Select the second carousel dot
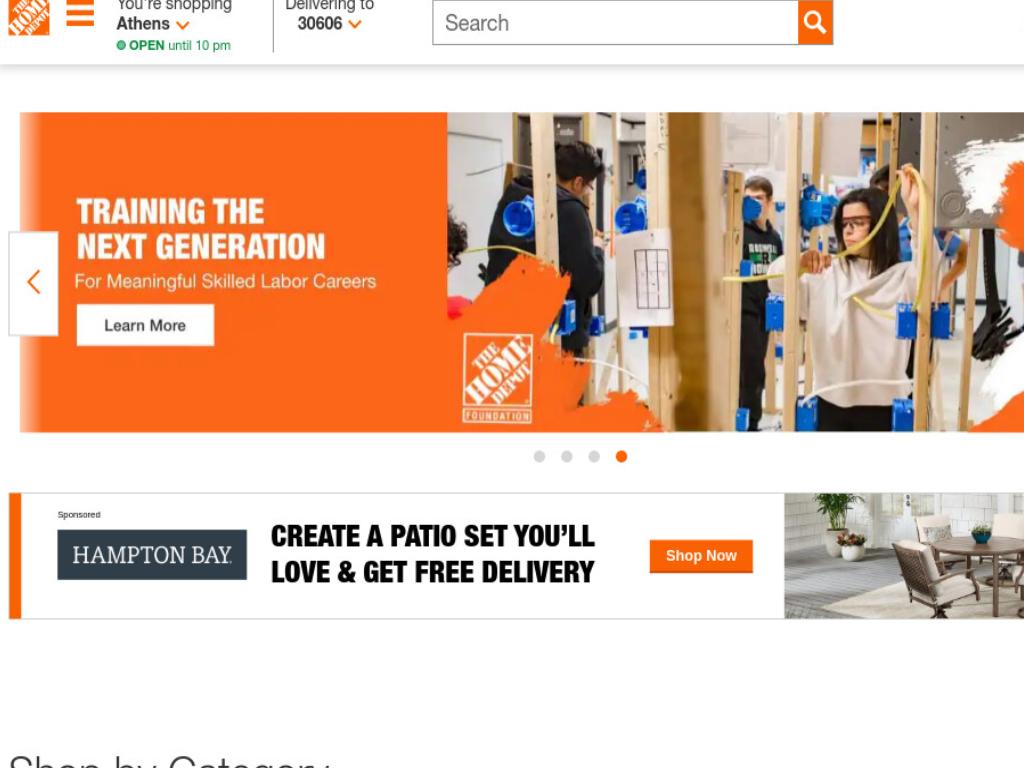Screen dimensions: 1024x768 pyautogui.click(x=567, y=456)
